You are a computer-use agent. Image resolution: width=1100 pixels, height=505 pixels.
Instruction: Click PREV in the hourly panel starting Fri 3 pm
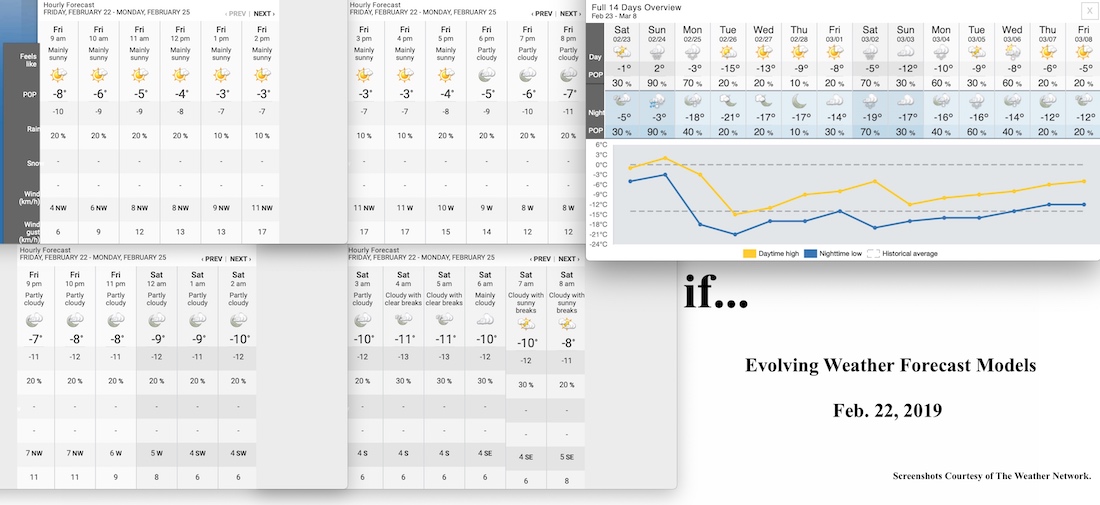tap(542, 13)
